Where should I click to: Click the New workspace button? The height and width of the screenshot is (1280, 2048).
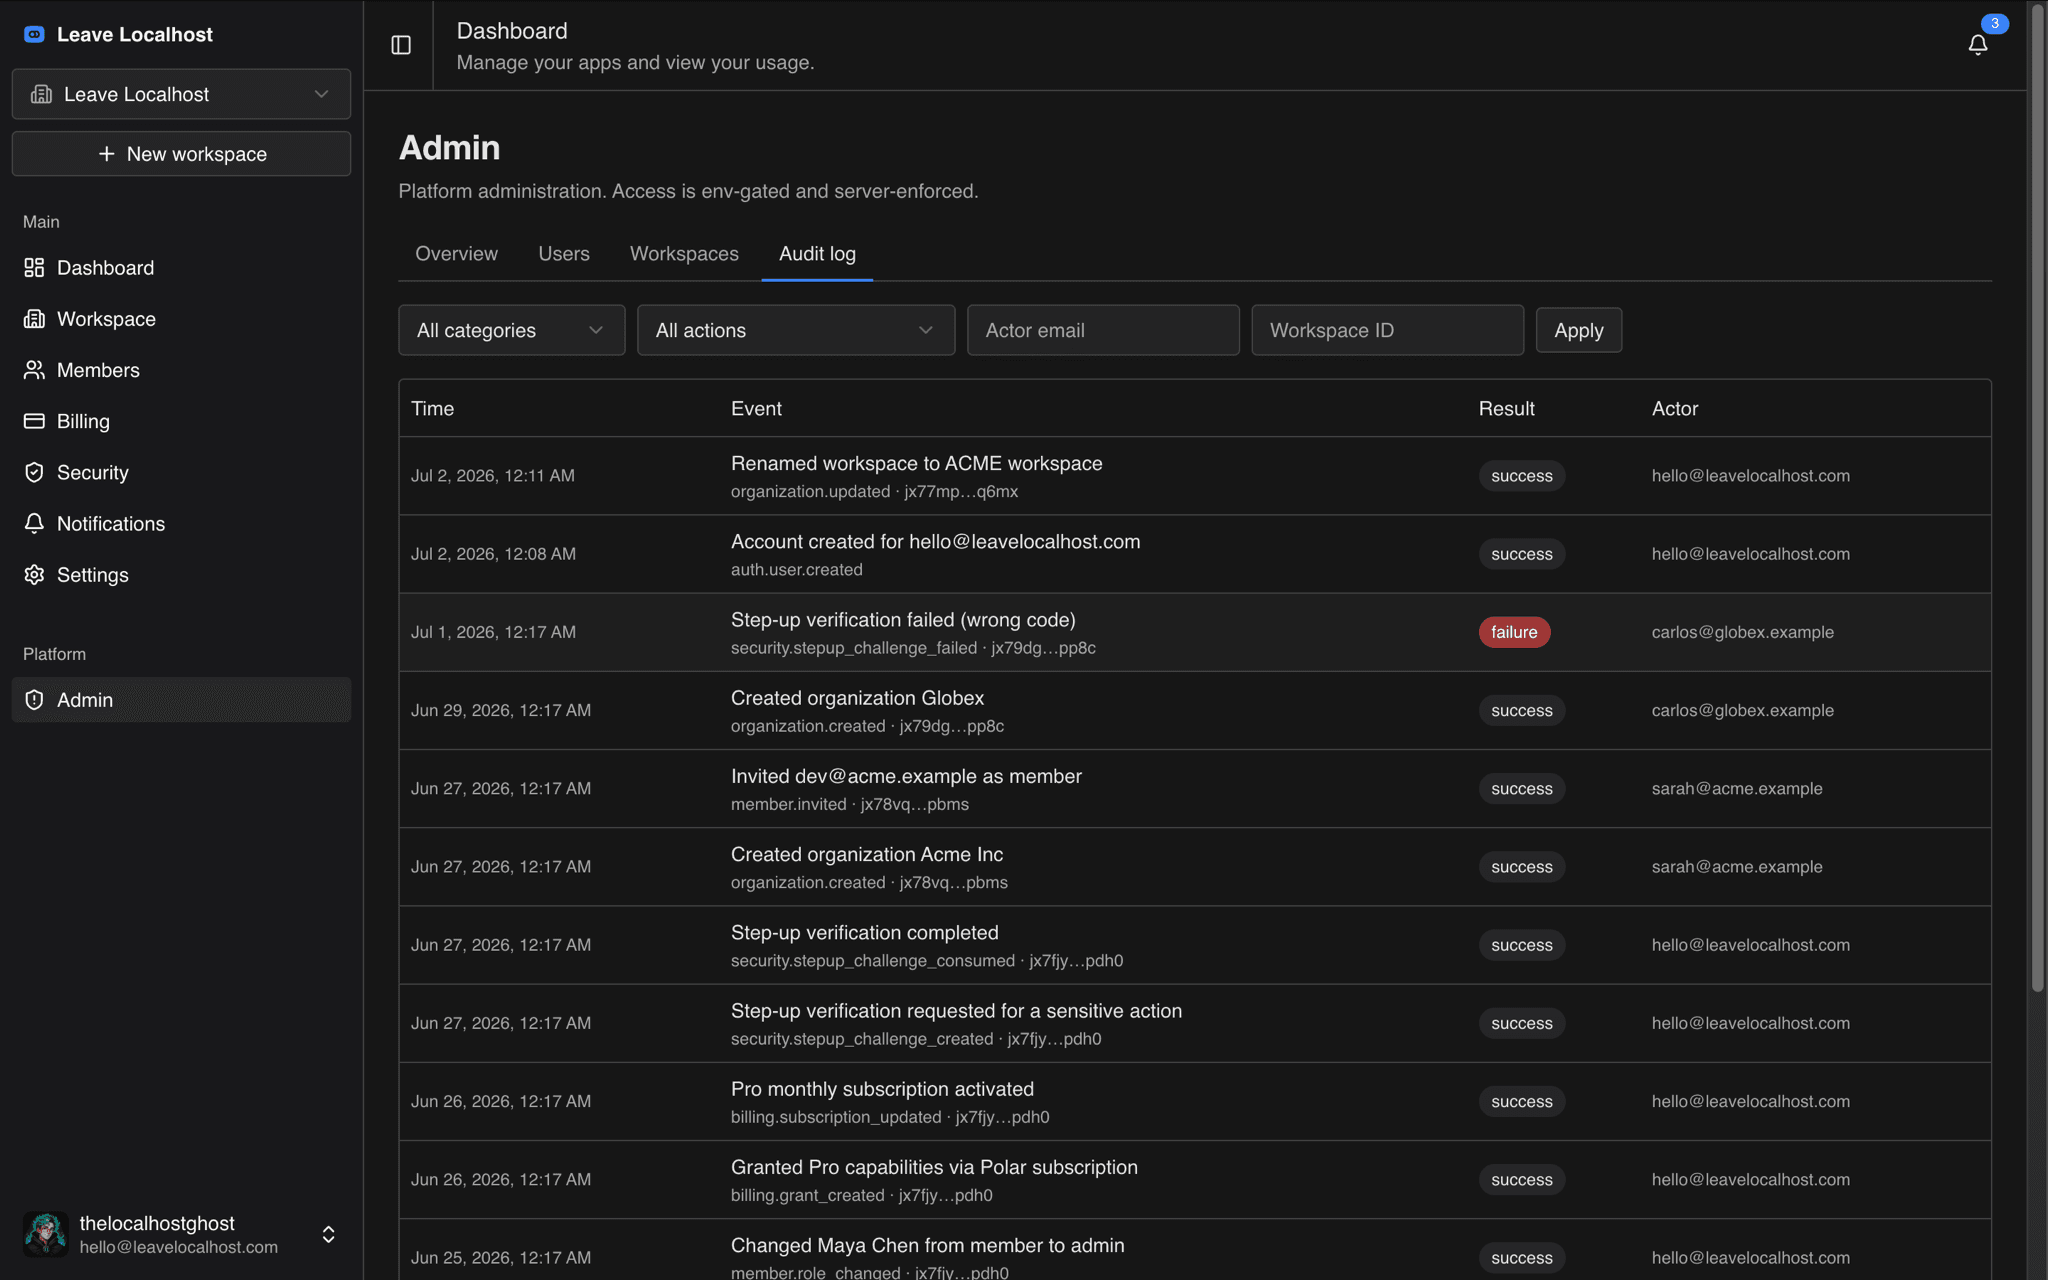[181, 154]
